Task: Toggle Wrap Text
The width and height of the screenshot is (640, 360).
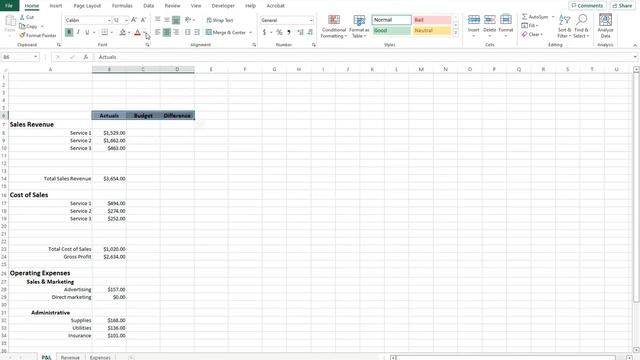Action: coord(220,20)
